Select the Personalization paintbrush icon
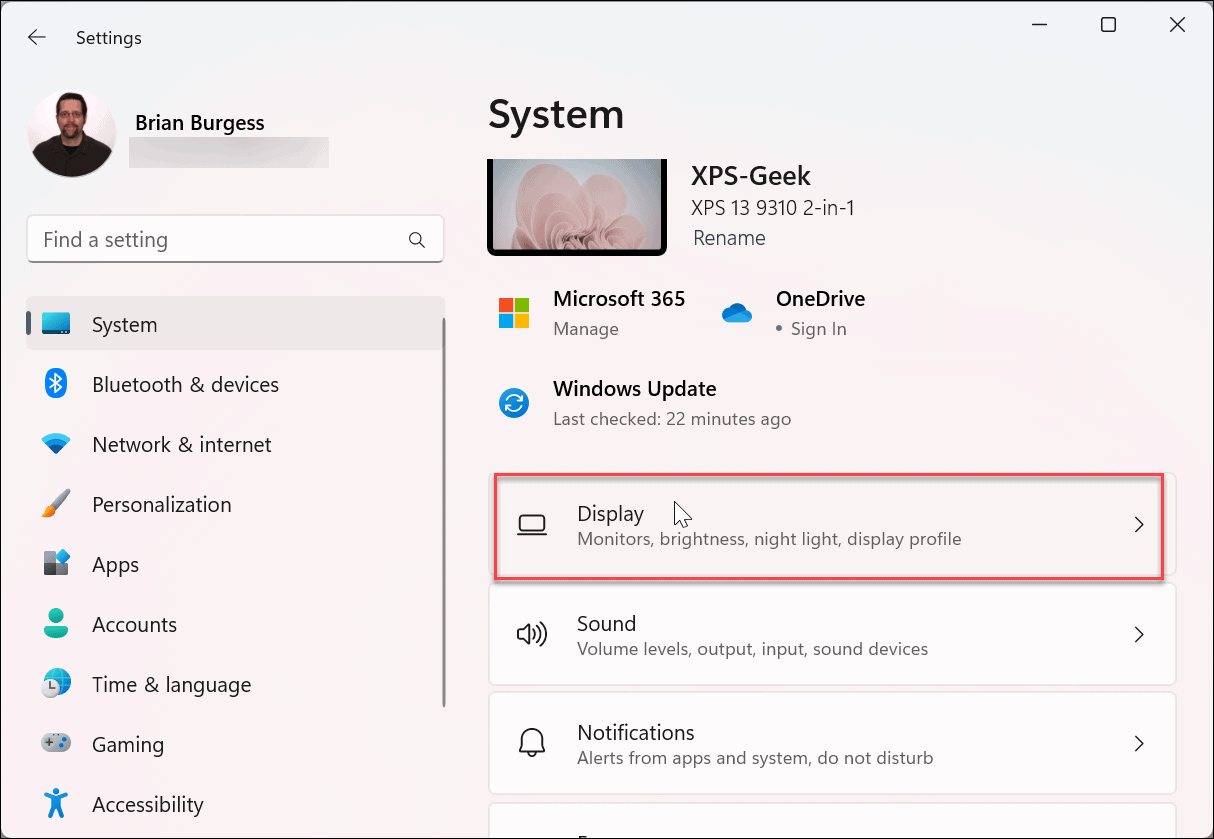 click(x=56, y=503)
